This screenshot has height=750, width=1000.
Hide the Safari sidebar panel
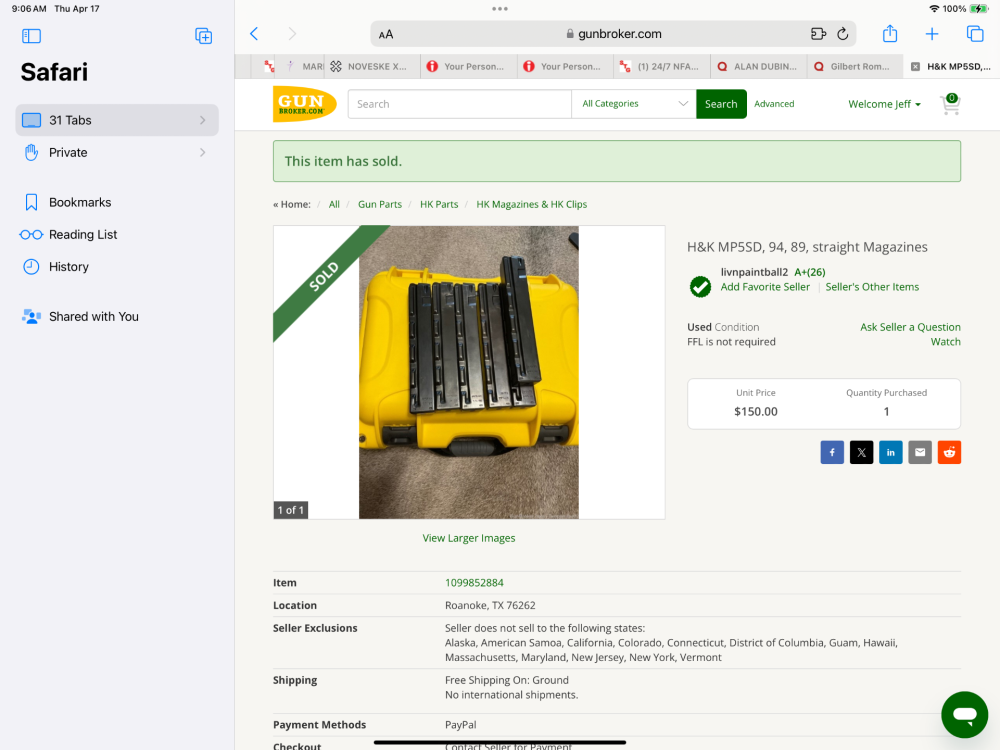31,36
